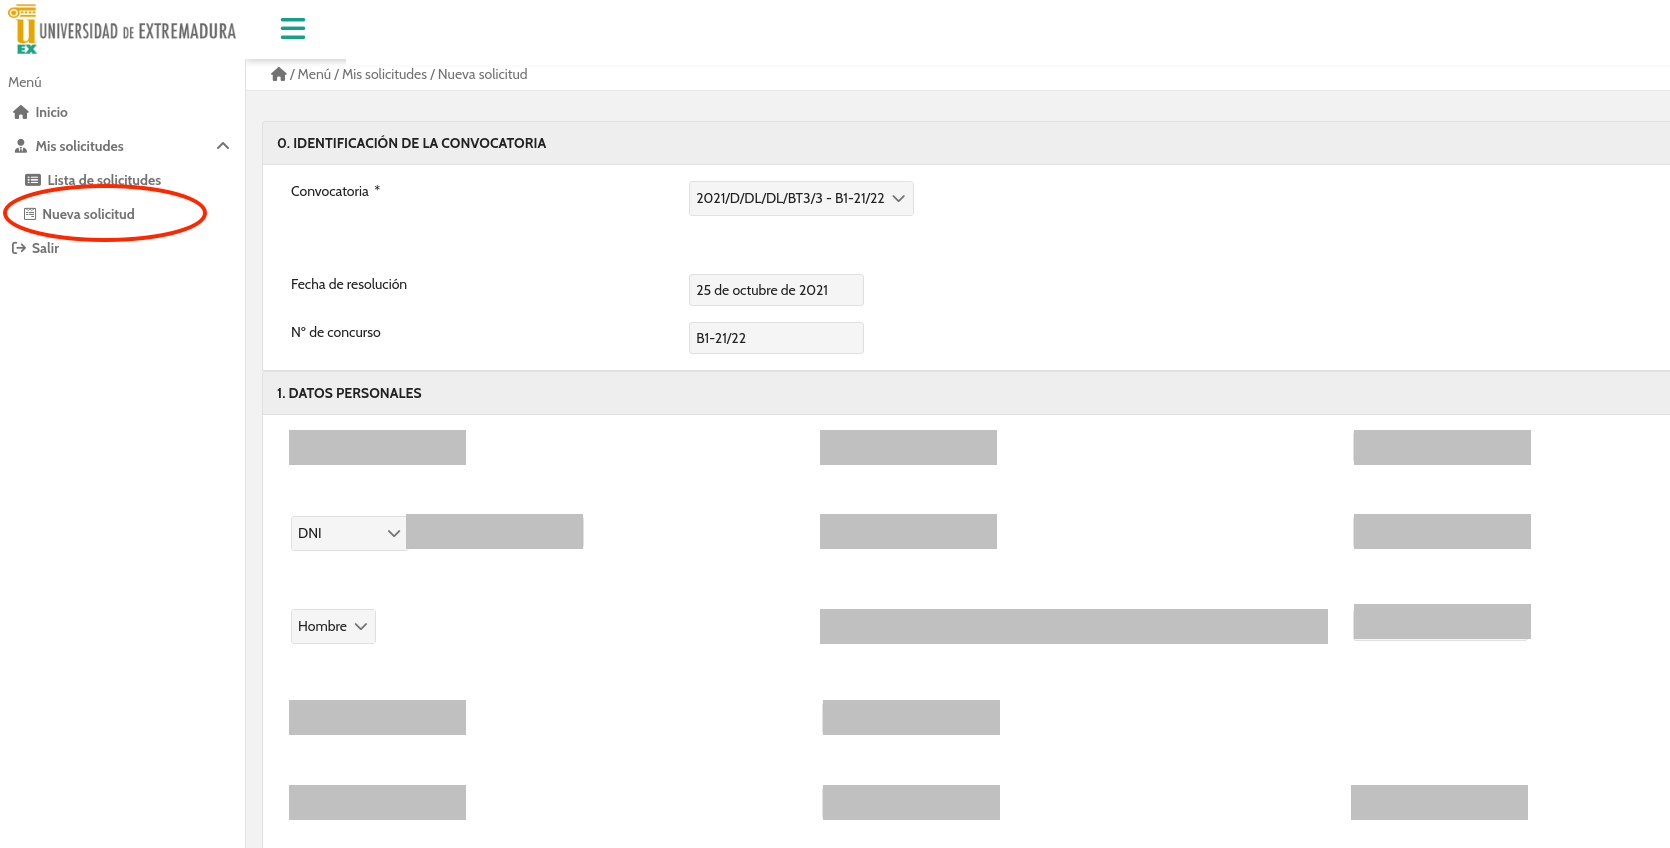Click the Fecha de resolución field
The width and height of the screenshot is (1670, 848).
pos(775,291)
